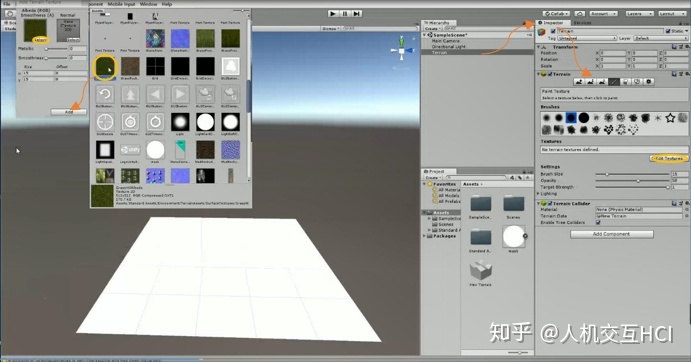Select the white mask asset thumbnail
Image resolution: width=691 pixels, height=362 pixels.
[513, 237]
